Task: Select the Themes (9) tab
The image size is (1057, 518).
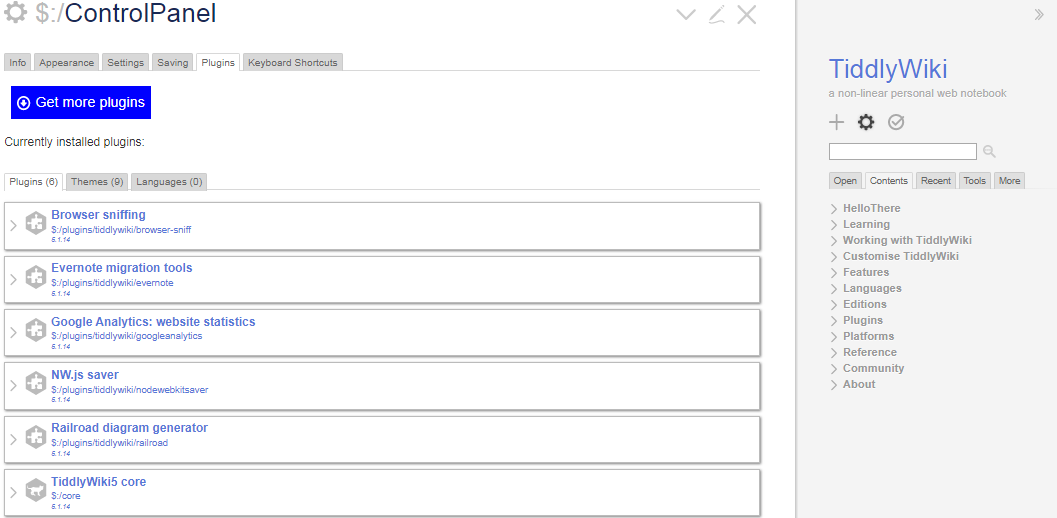Action: pos(97,182)
